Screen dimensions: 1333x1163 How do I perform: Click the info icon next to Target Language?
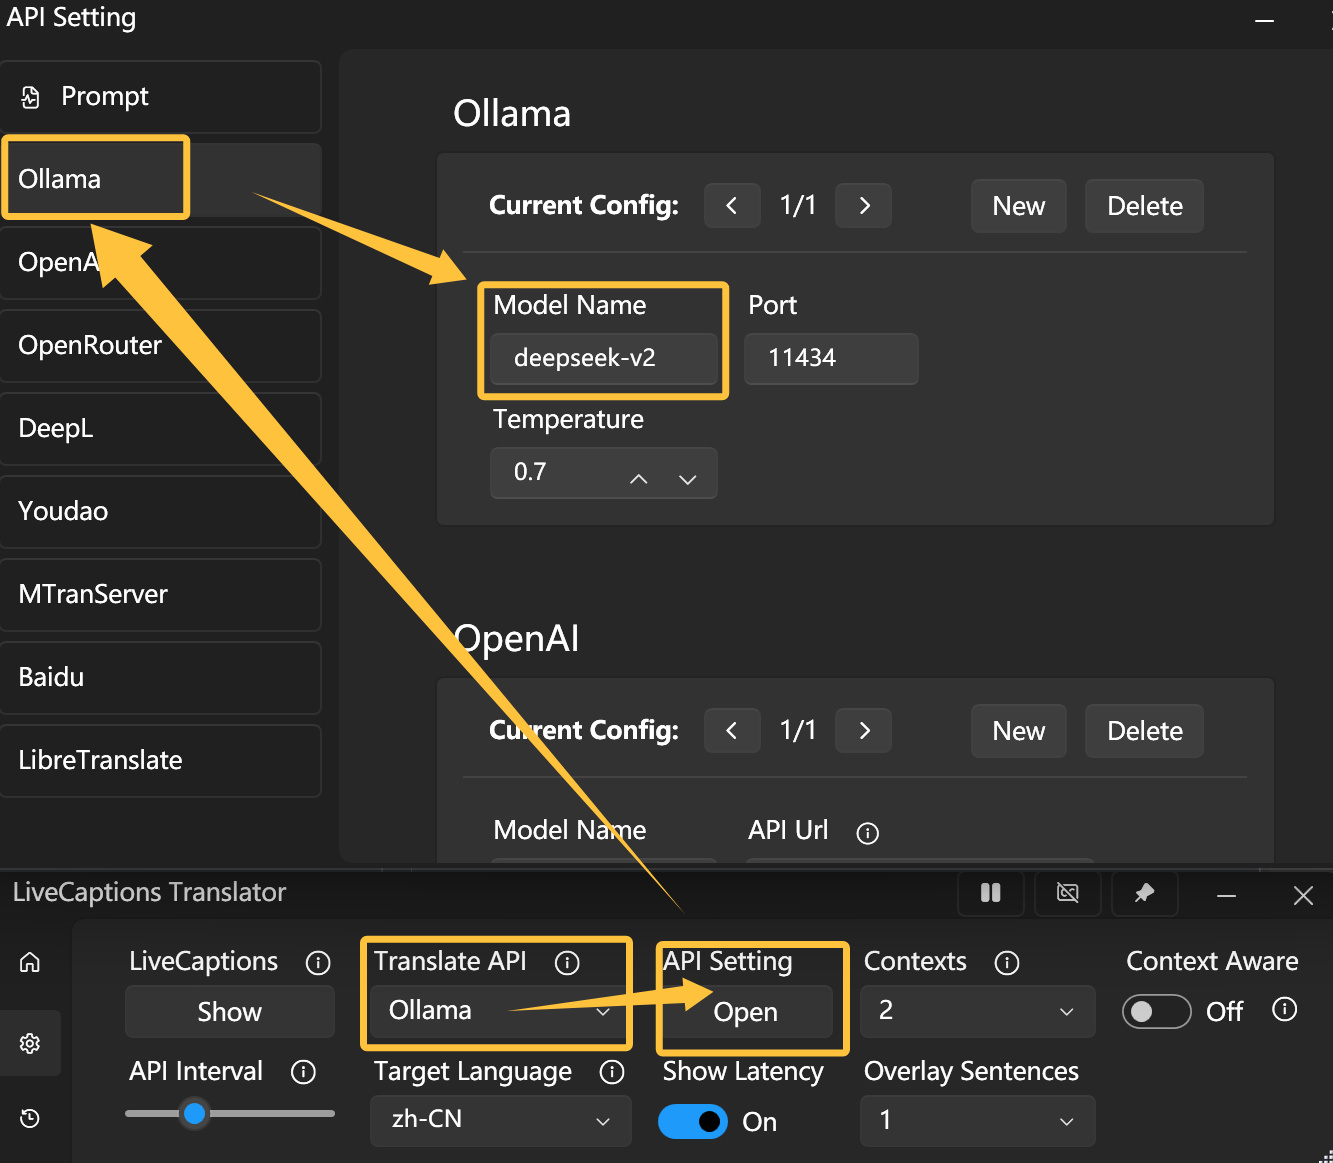[611, 1073]
